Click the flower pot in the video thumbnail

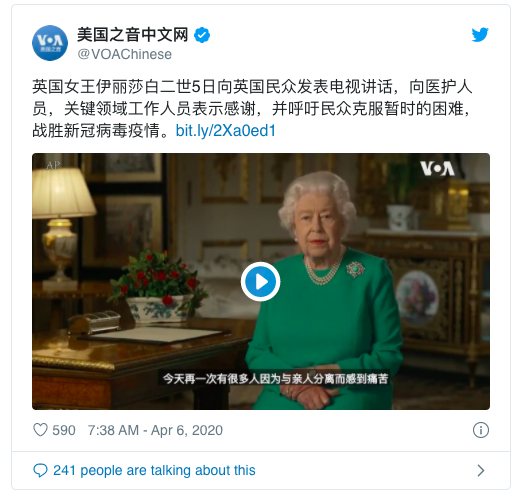pyautogui.click(x=157, y=289)
